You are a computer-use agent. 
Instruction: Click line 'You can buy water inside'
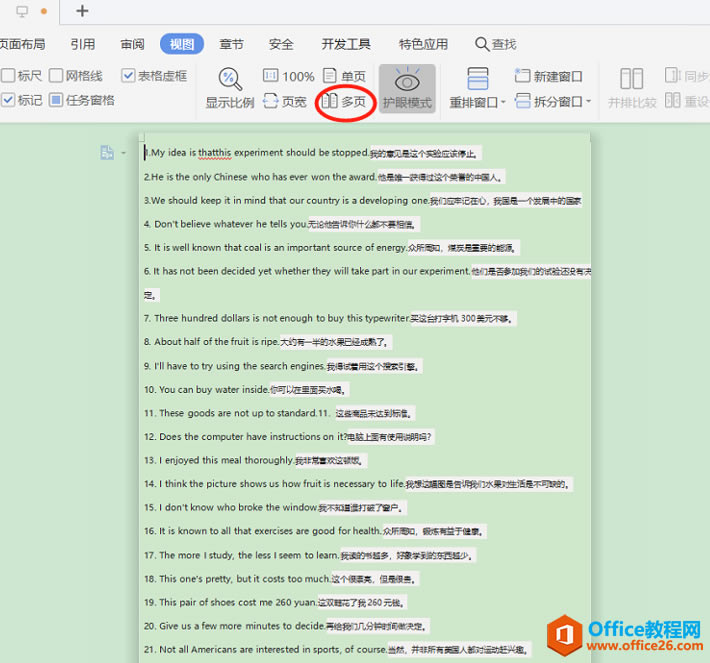tap(247, 389)
